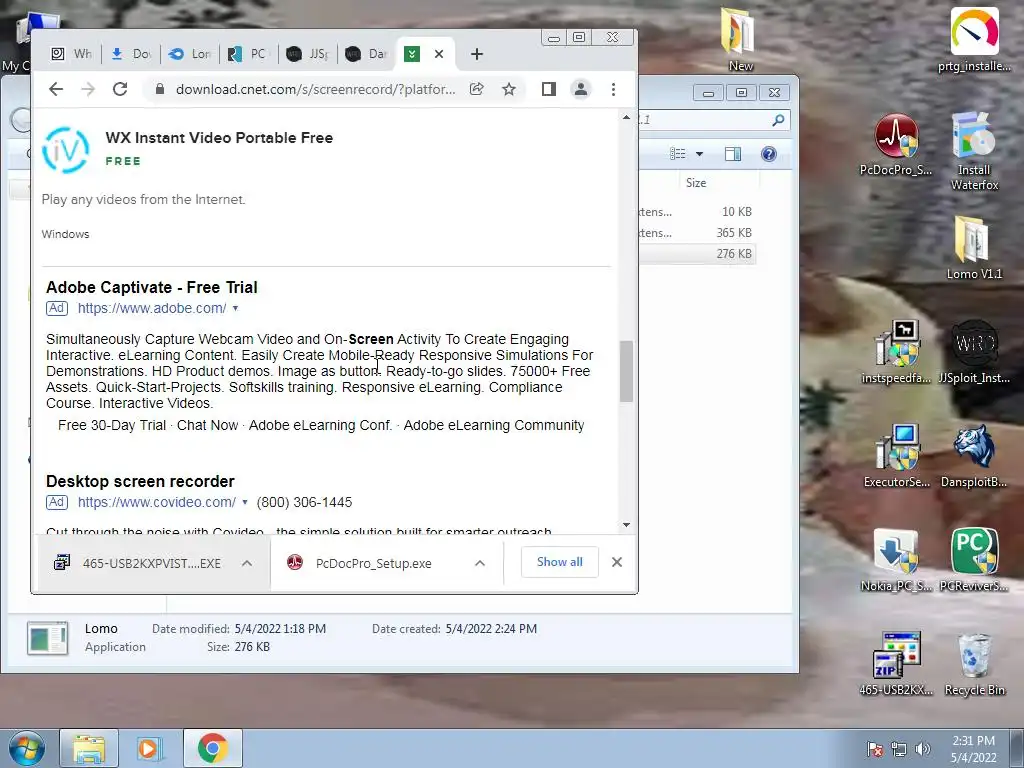1024x768 pixels.
Task: Expand options for 465-USB2KXPVIST download
Action: pos(247,563)
